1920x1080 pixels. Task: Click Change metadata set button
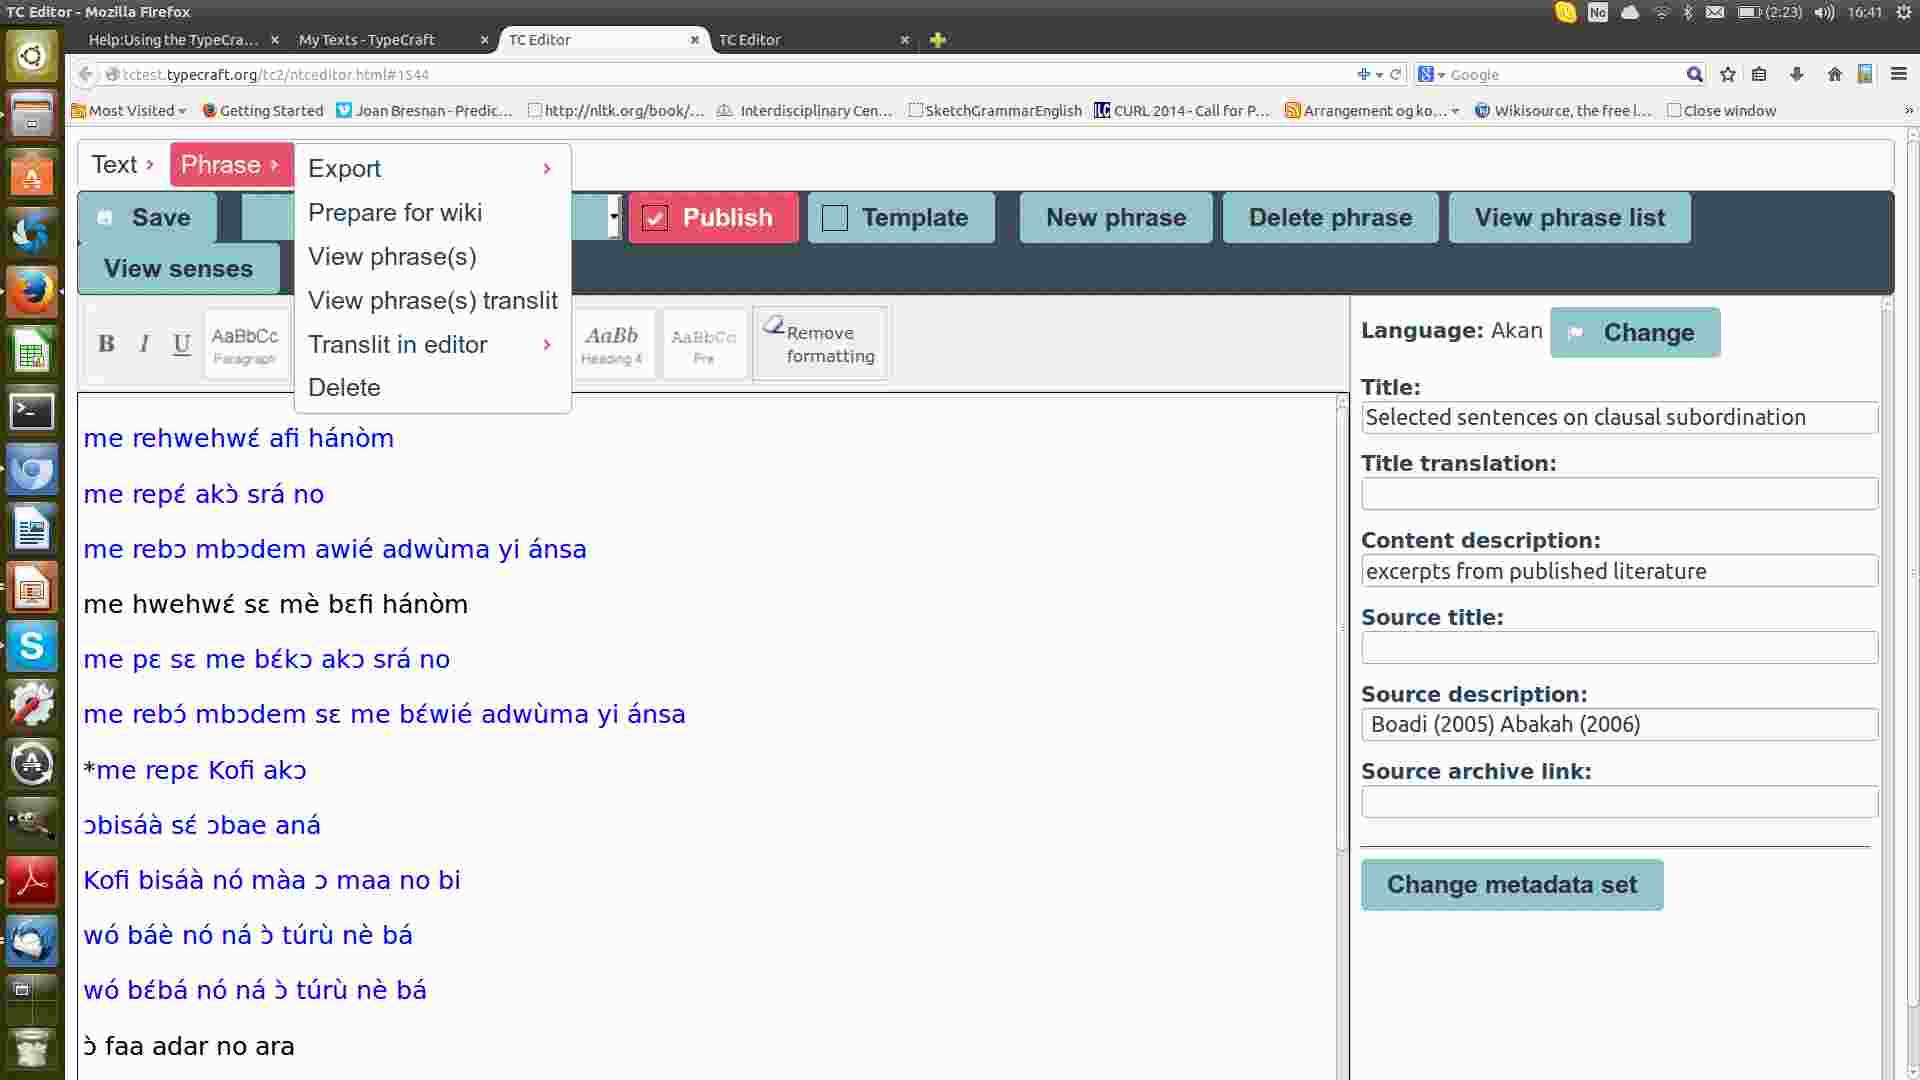tap(1512, 885)
